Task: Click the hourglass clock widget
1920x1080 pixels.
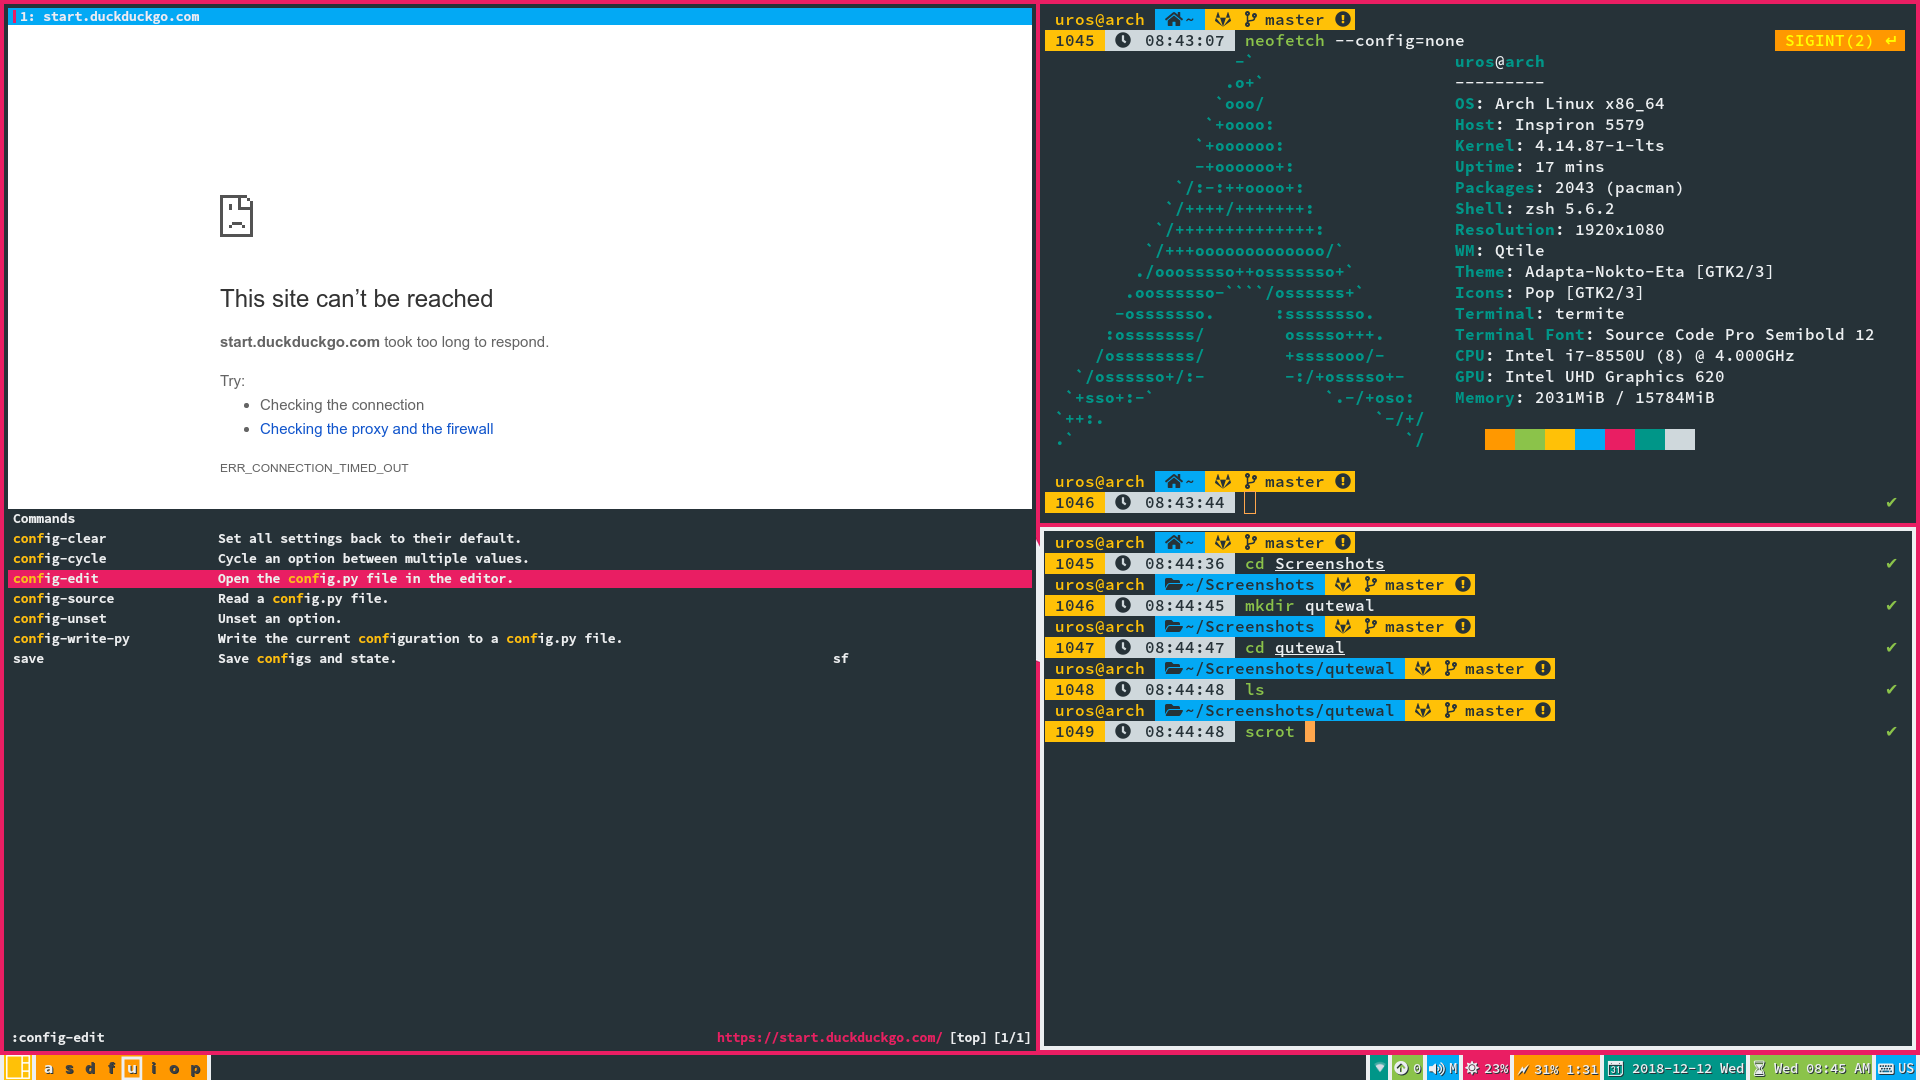Action: click(x=1759, y=1069)
